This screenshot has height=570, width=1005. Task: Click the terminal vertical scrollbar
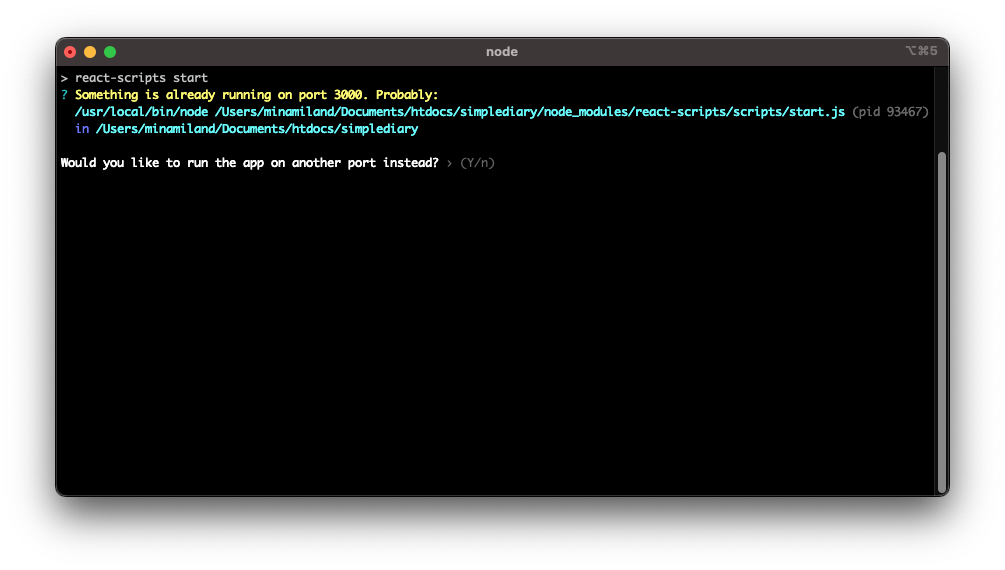coord(942,321)
